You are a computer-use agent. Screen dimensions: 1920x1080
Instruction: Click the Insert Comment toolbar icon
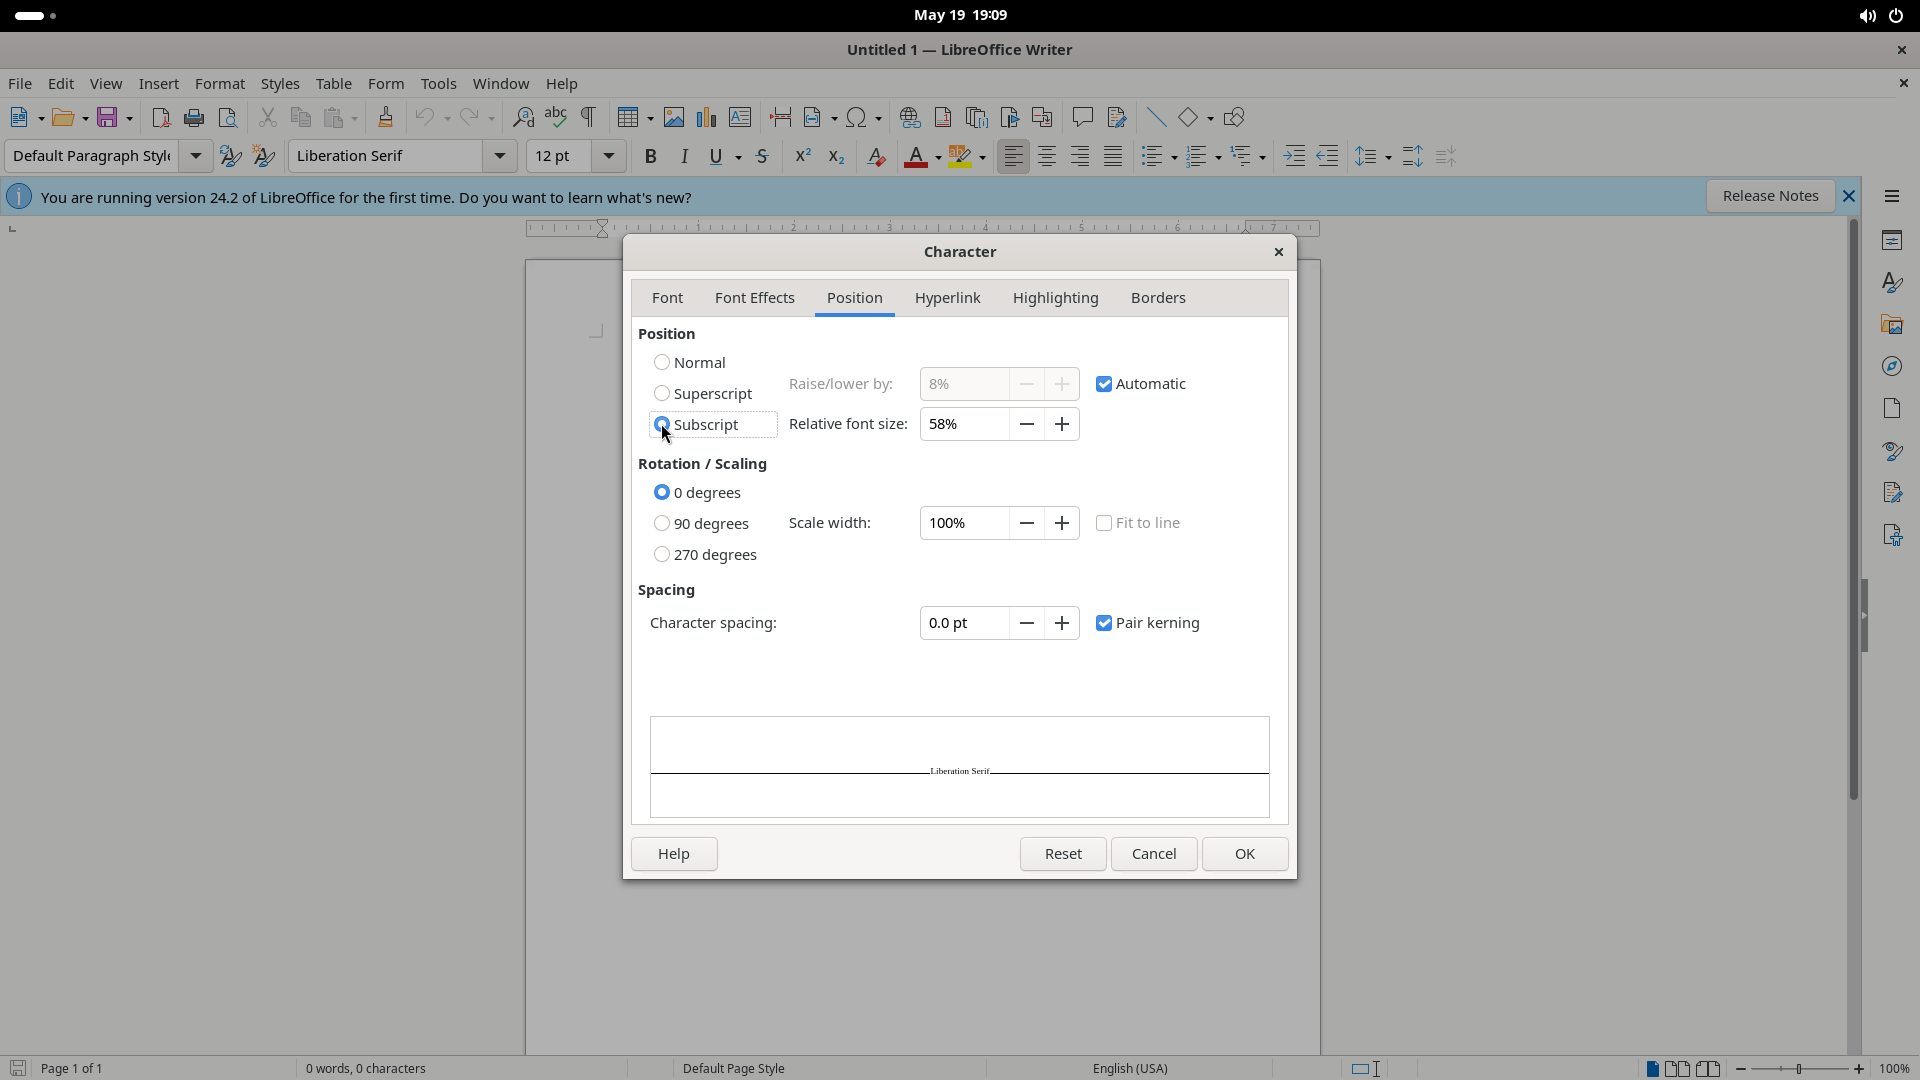coord(1082,118)
